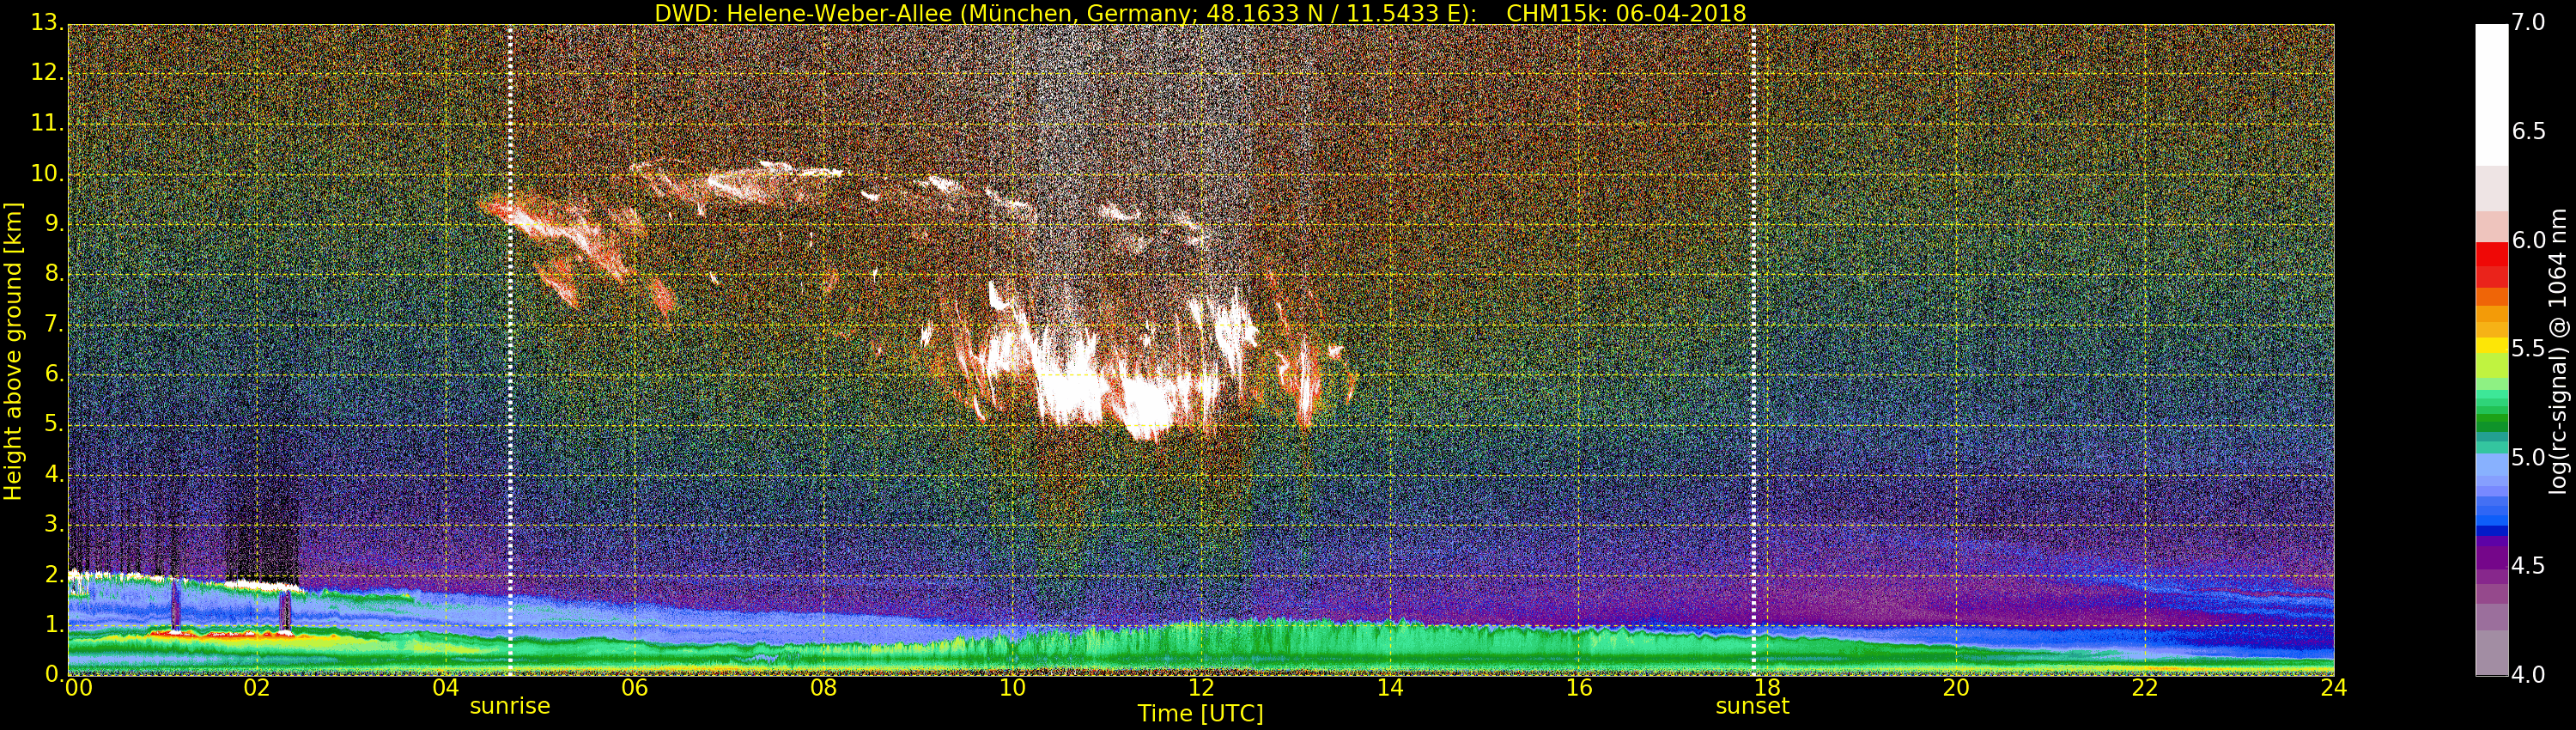Click the 06 tick label on the time axis
The height and width of the screenshot is (730, 2576).
pos(634,688)
